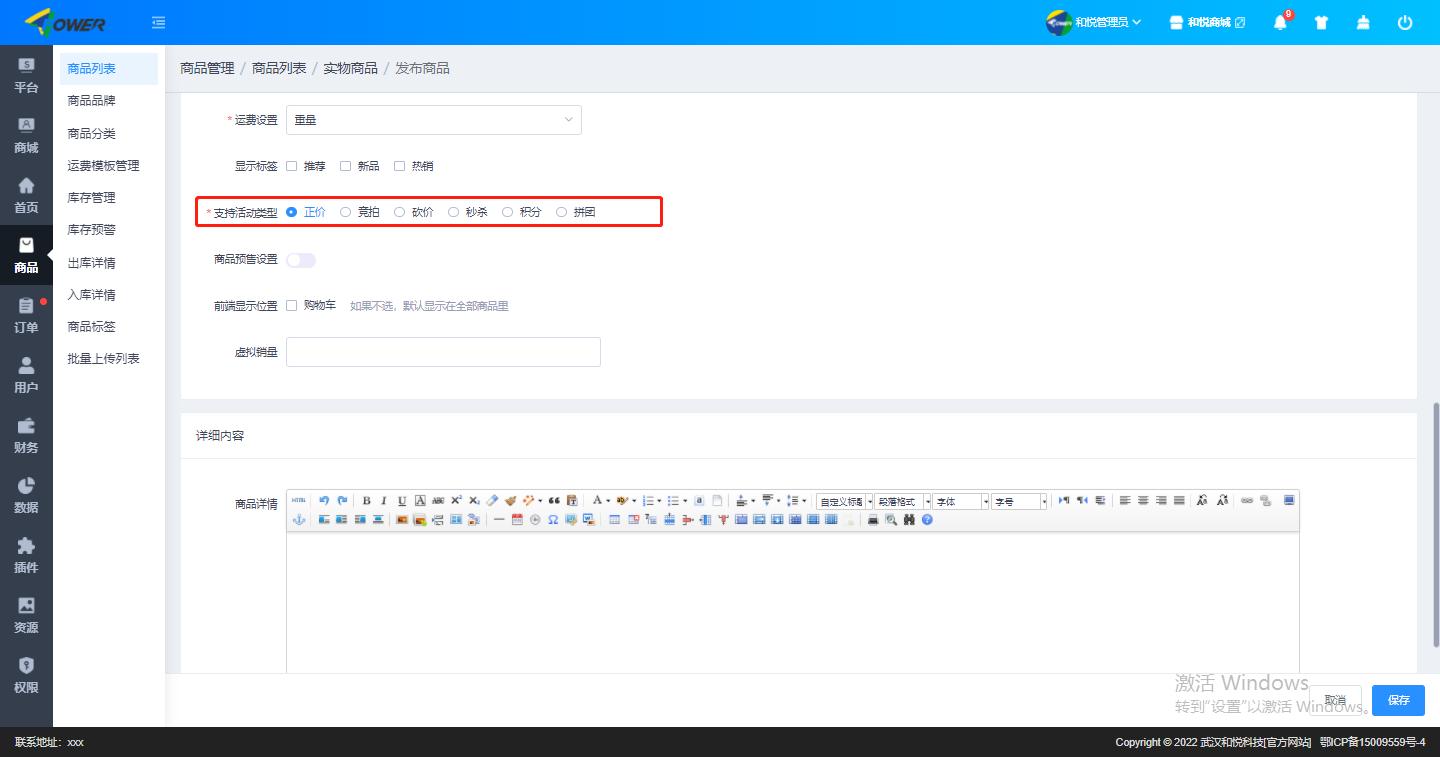This screenshot has height=757, width=1440.
Task: Click the shirt theme icon in header
Action: pyautogui.click(x=1321, y=22)
